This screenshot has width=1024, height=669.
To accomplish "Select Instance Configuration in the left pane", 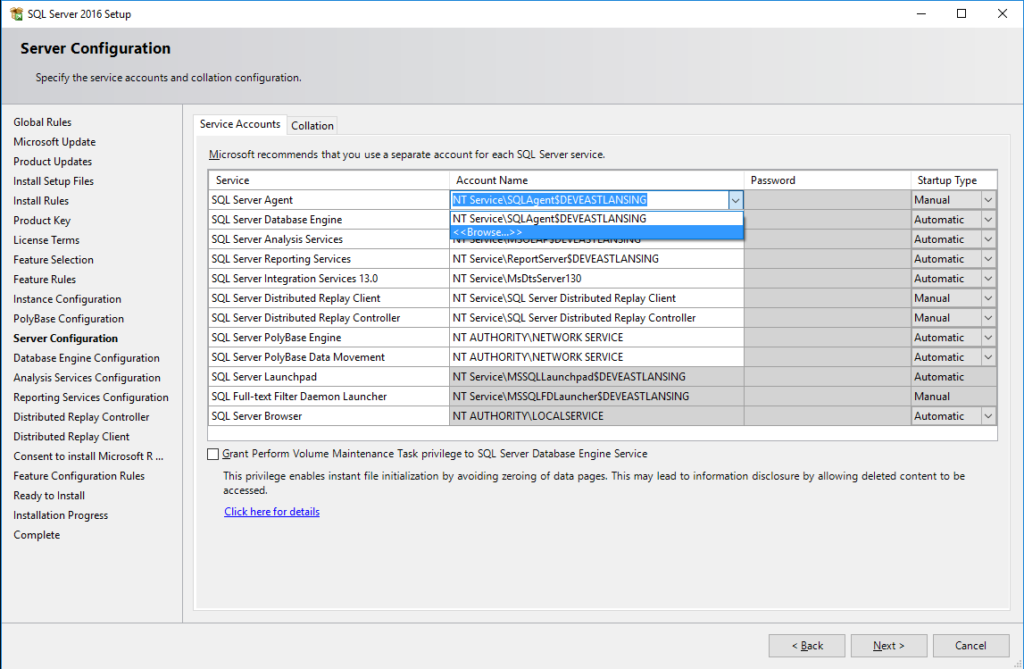I will point(65,298).
